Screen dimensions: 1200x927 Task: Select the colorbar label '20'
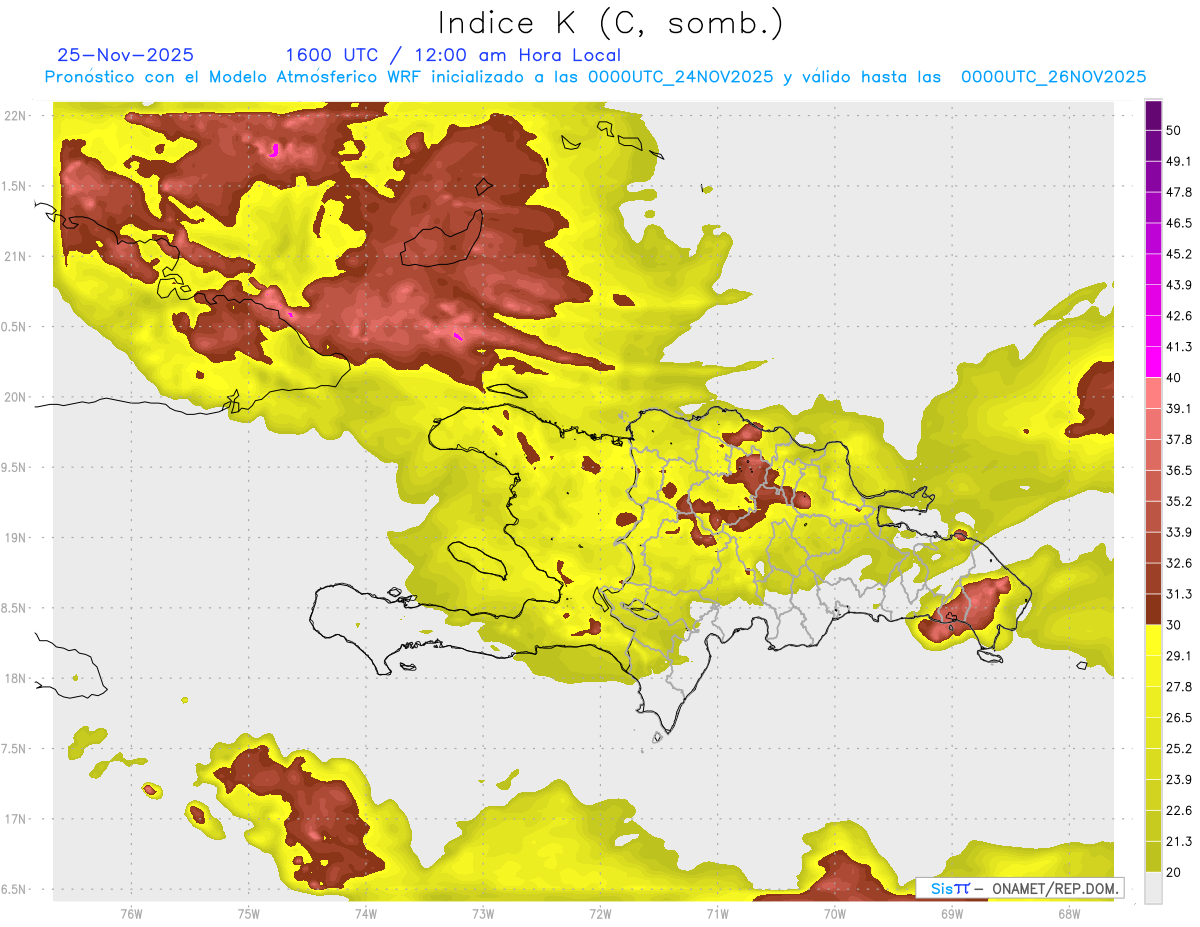(x=1174, y=873)
